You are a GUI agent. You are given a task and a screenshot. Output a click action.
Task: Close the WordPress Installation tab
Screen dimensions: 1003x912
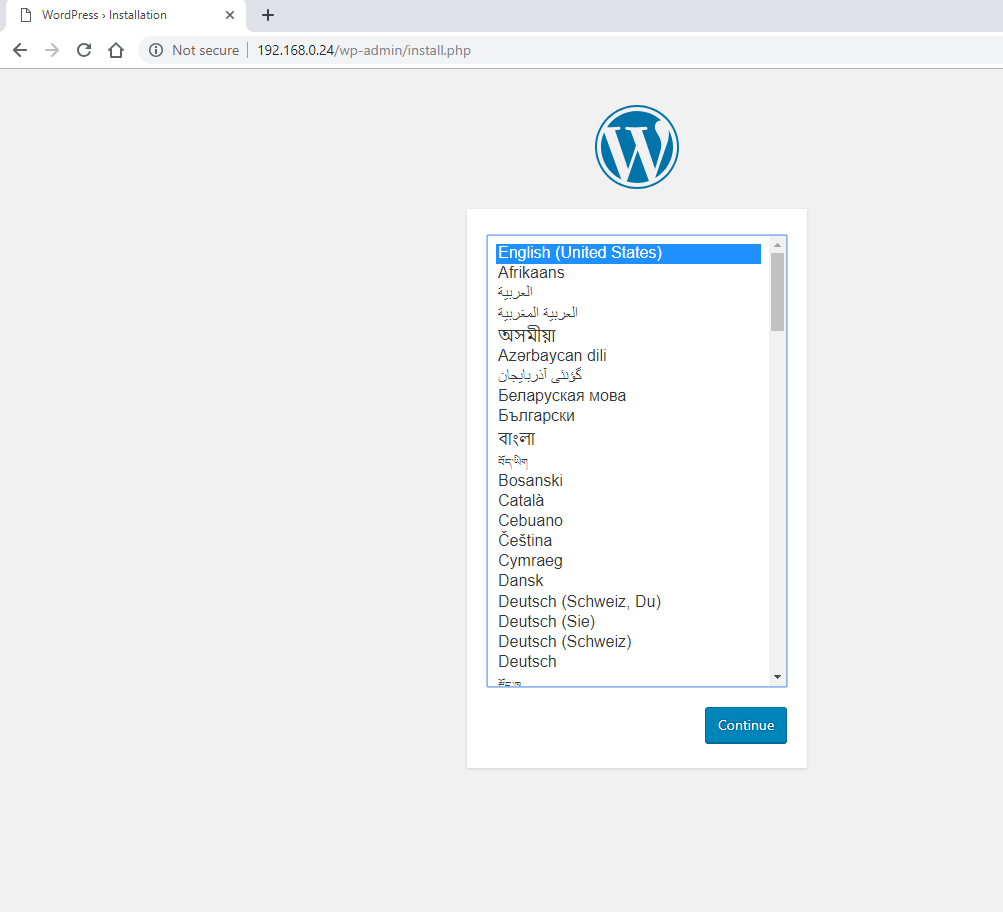[x=230, y=15]
